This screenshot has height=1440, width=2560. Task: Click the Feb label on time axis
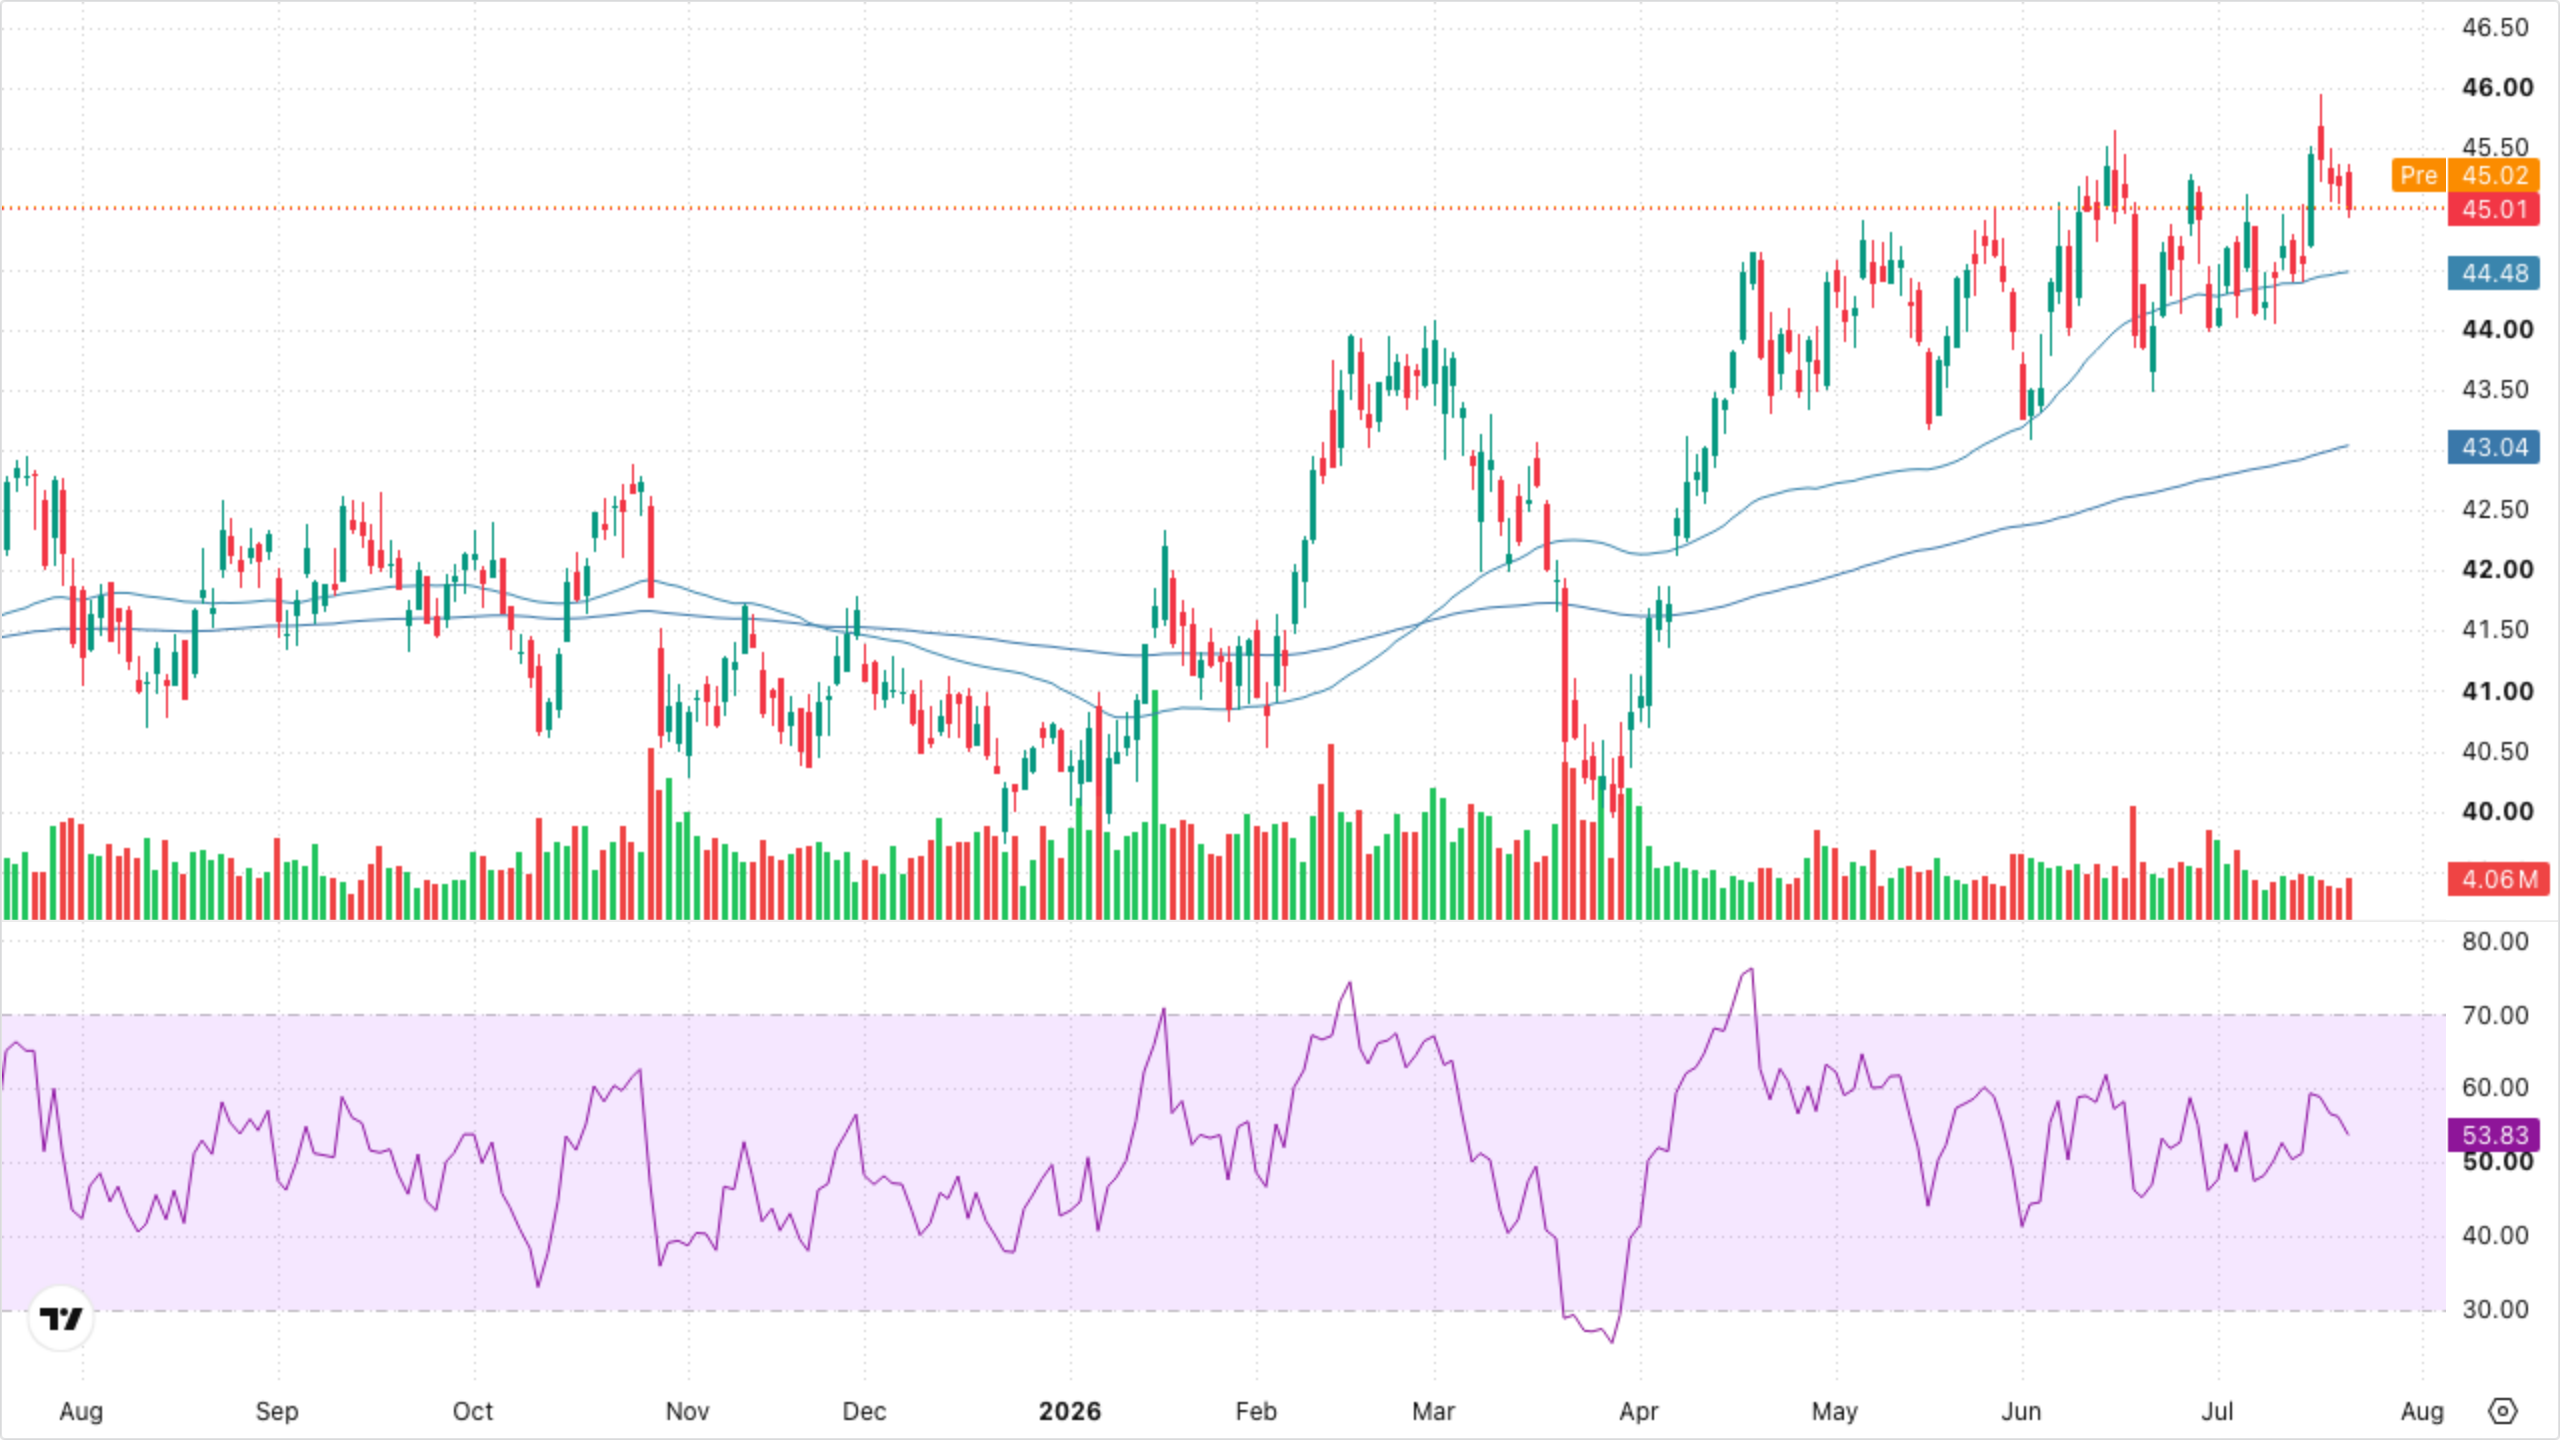1256,1411
